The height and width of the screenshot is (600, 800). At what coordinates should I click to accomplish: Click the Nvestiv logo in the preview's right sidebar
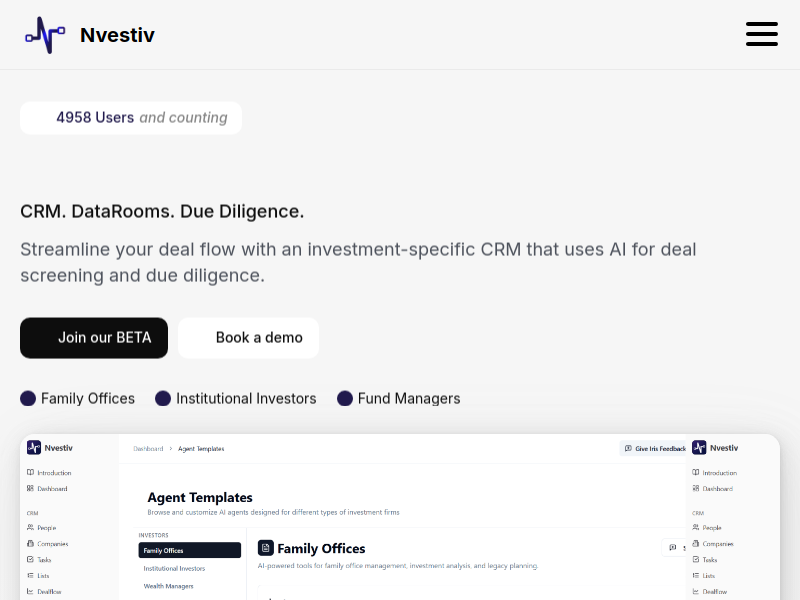pyautogui.click(x=699, y=447)
